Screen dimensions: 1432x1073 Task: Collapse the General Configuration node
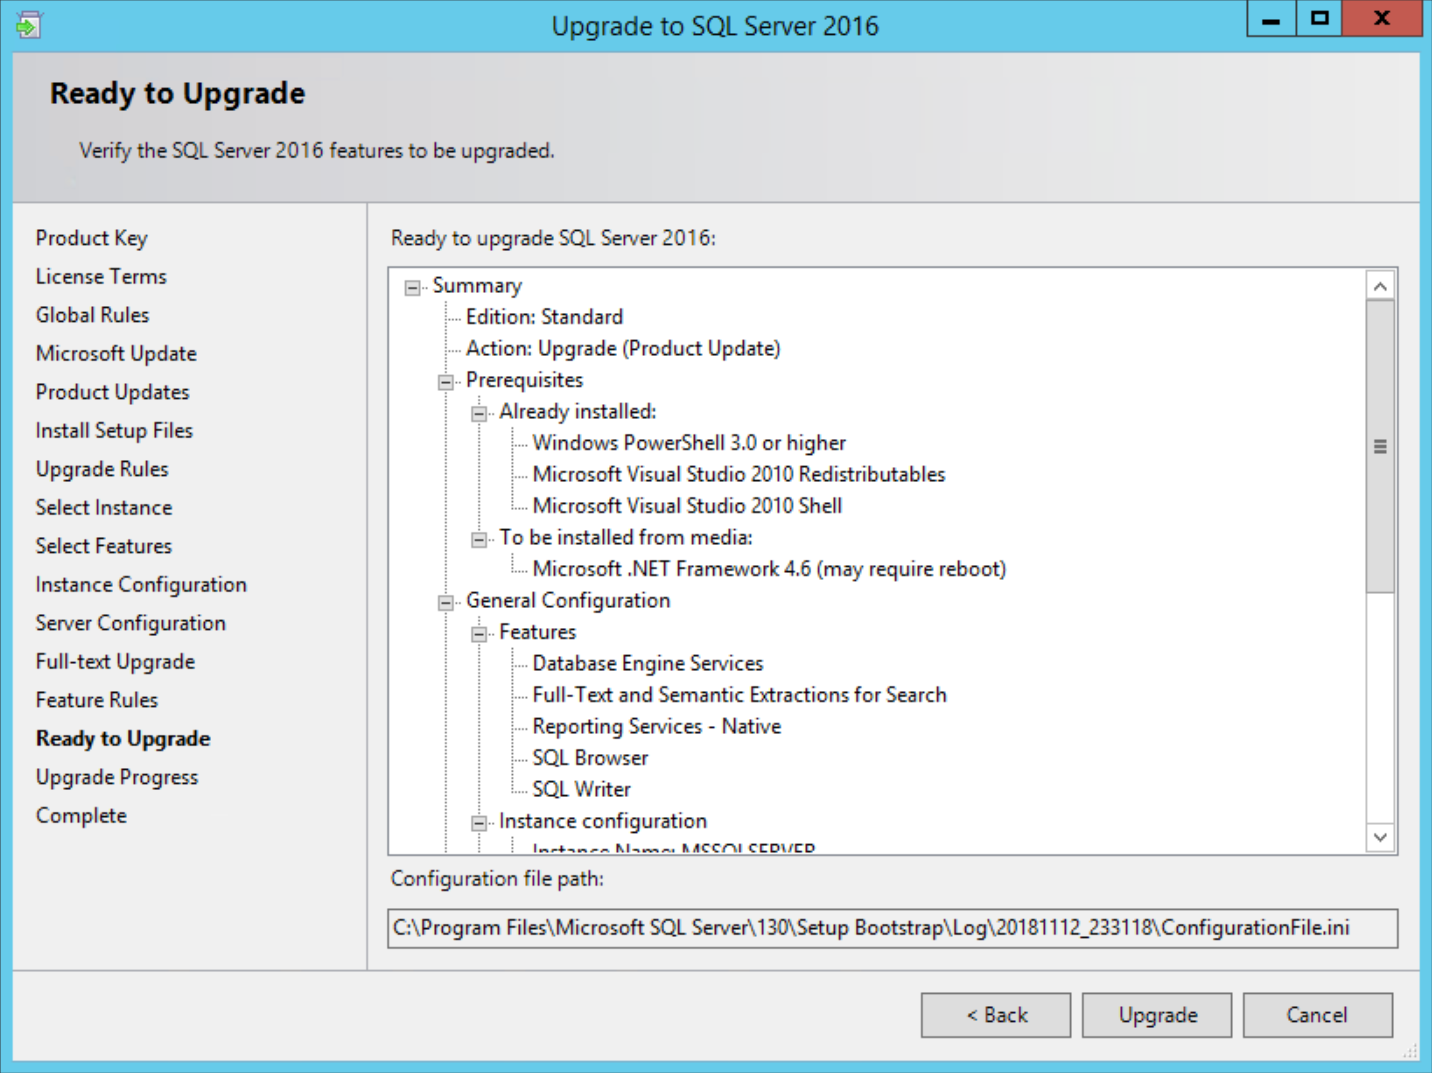coord(446,602)
